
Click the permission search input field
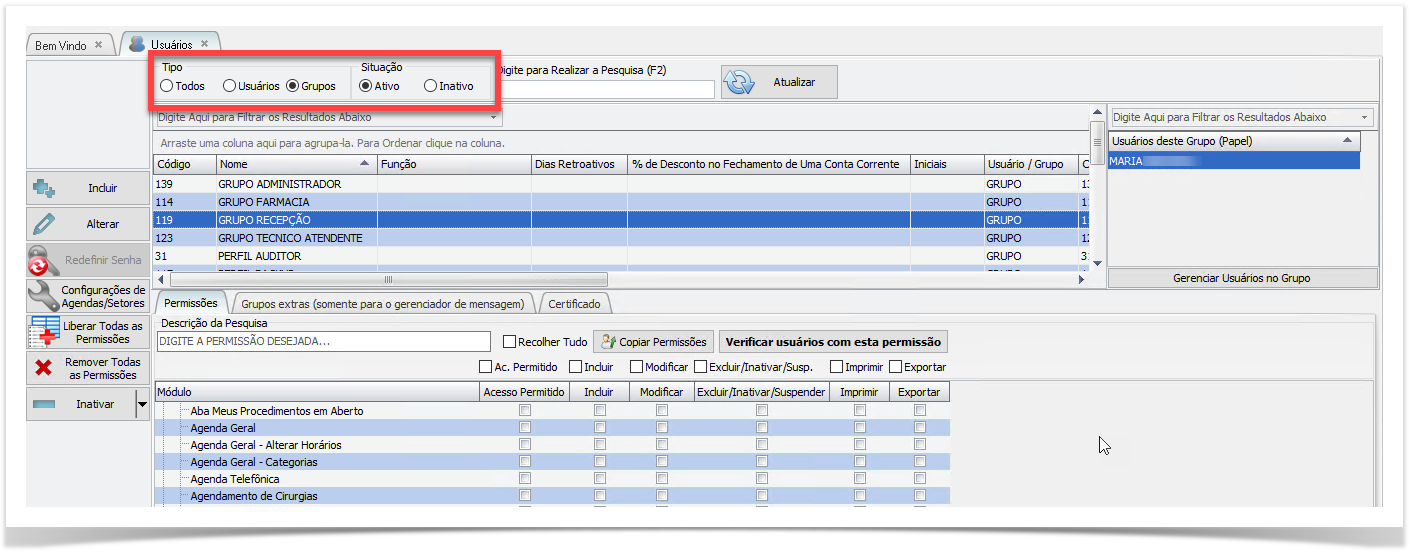(x=323, y=342)
